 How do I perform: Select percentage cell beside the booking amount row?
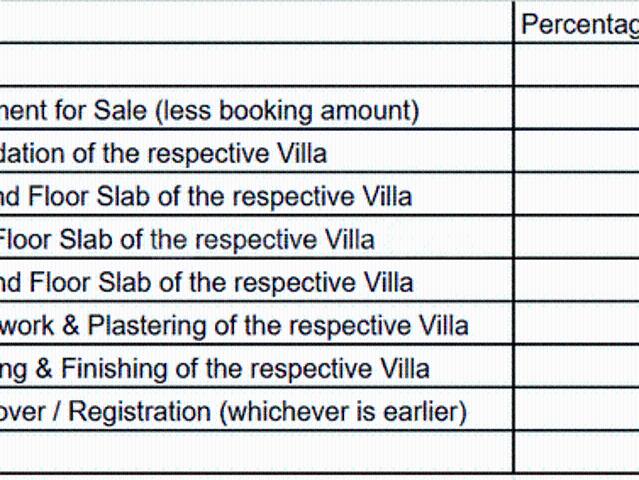(577, 110)
